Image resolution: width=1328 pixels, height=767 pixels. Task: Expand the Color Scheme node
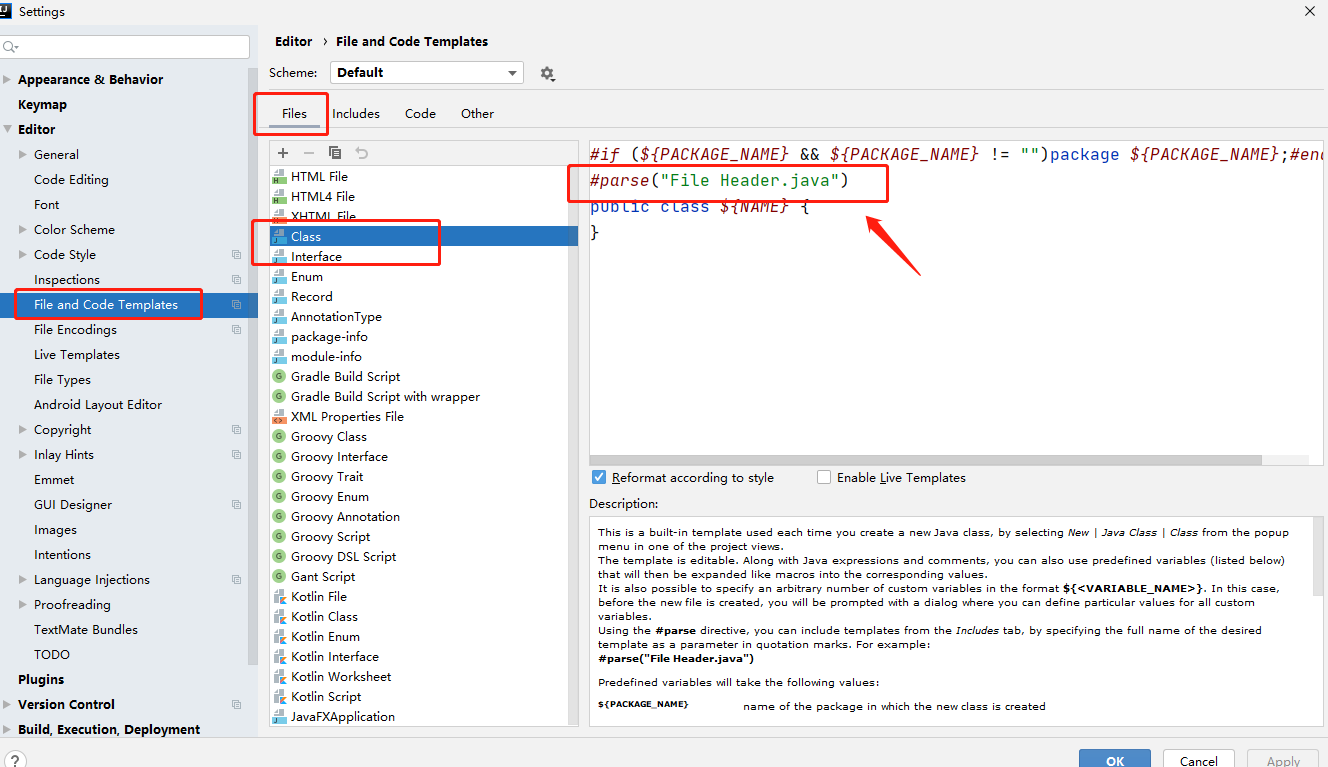(x=24, y=230)
